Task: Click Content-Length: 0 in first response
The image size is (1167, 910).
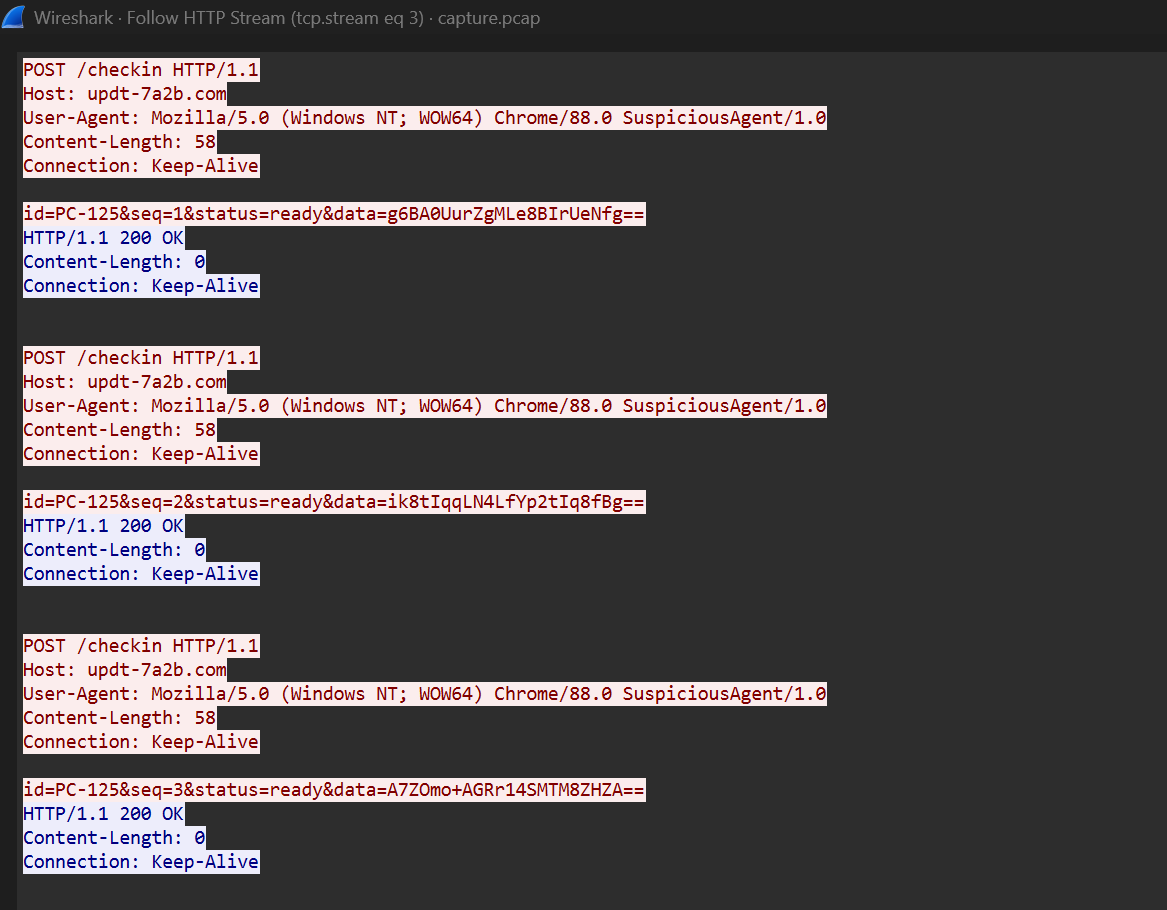Action: pos(114,262)
